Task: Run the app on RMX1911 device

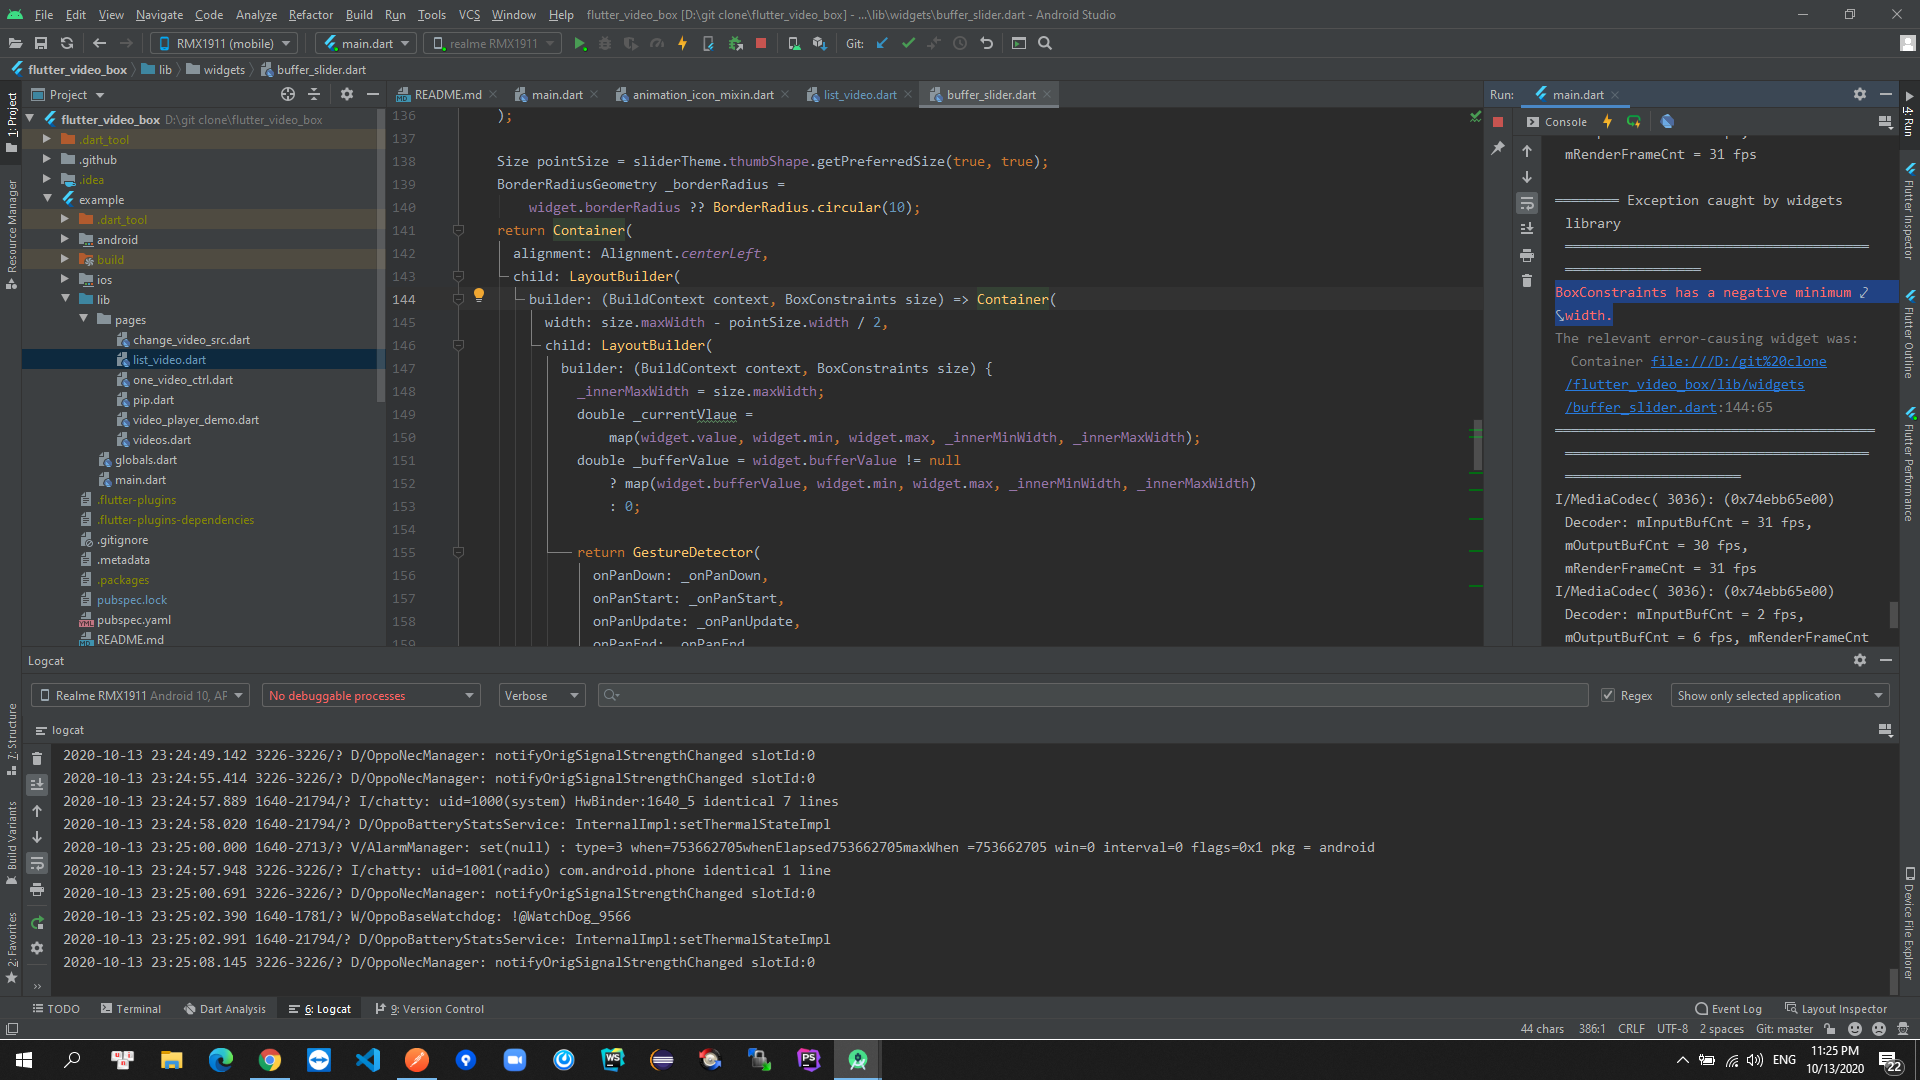Action: click(580, 43)
